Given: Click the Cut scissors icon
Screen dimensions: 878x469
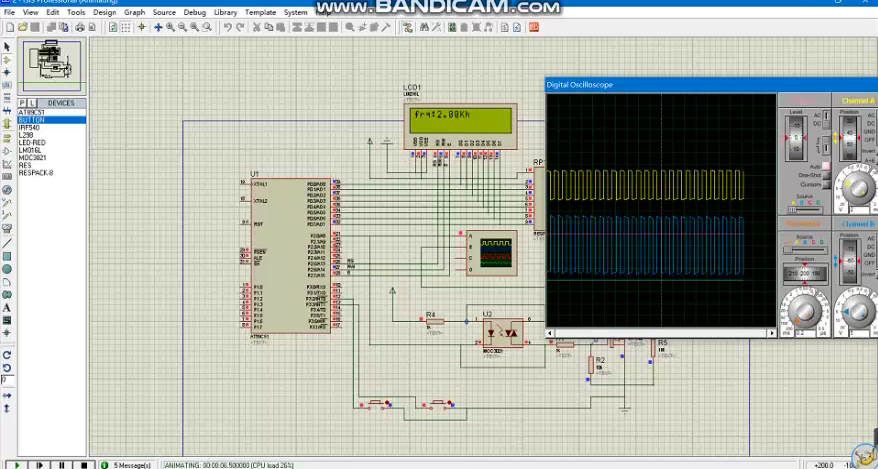Looking at the screenshot, I should click(x=256, y=27).
